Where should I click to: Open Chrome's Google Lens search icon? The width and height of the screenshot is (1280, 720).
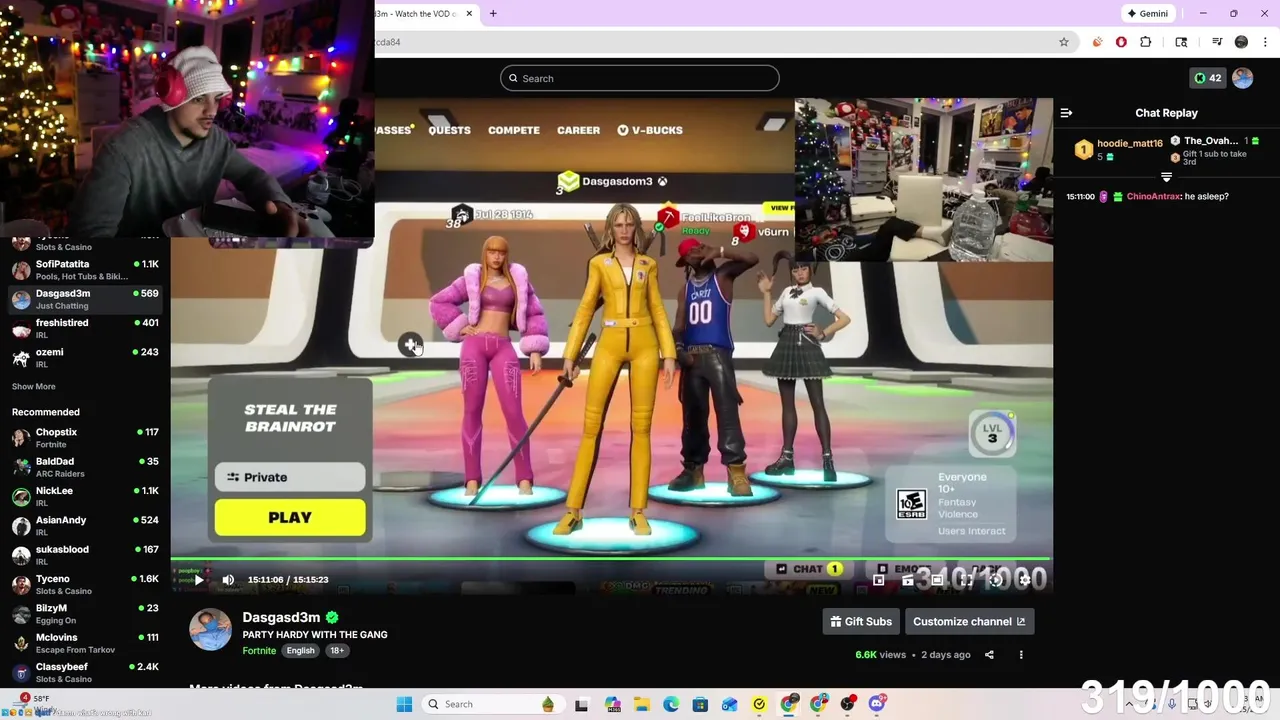[1181, 42]
